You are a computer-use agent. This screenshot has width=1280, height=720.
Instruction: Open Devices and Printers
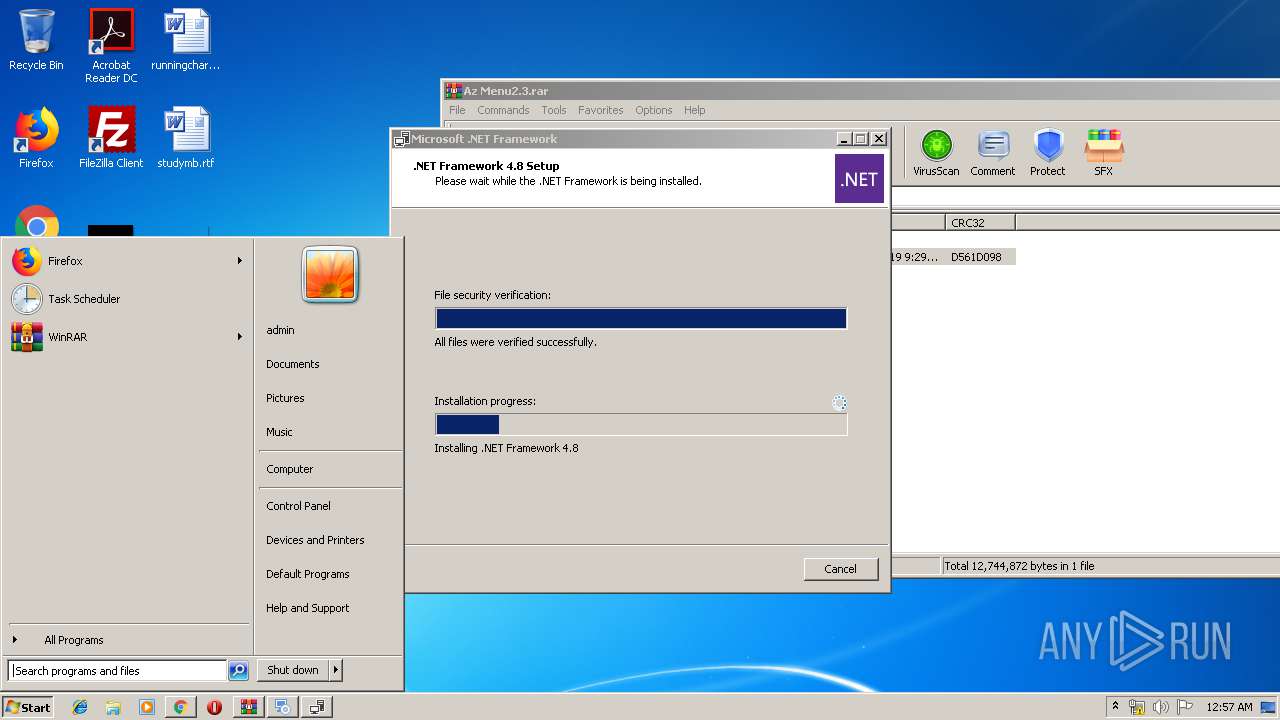(x=315, y=540)
